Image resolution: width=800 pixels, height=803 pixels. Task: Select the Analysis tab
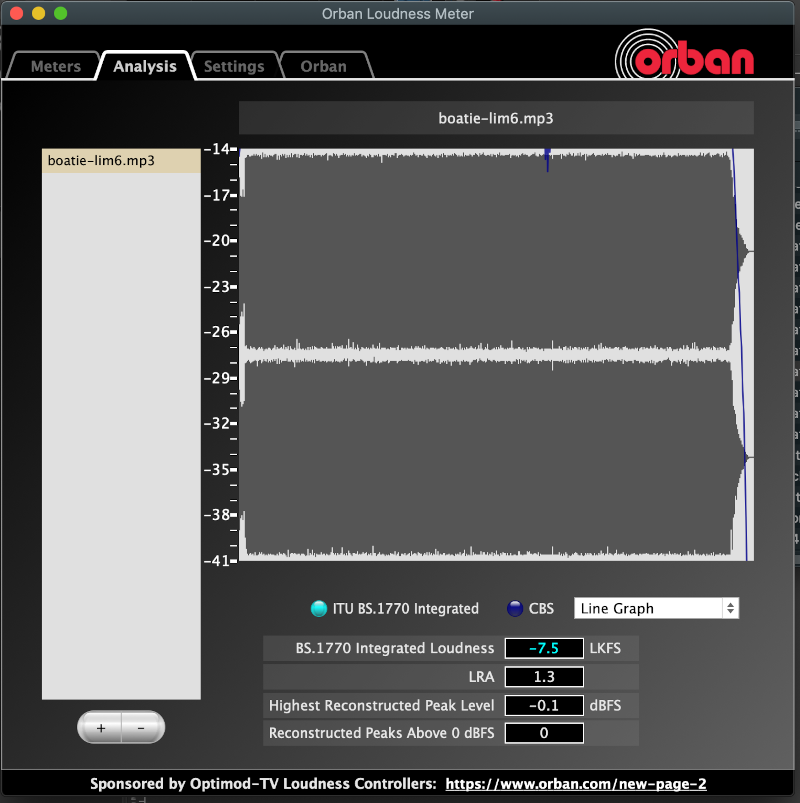coord(145,67)
